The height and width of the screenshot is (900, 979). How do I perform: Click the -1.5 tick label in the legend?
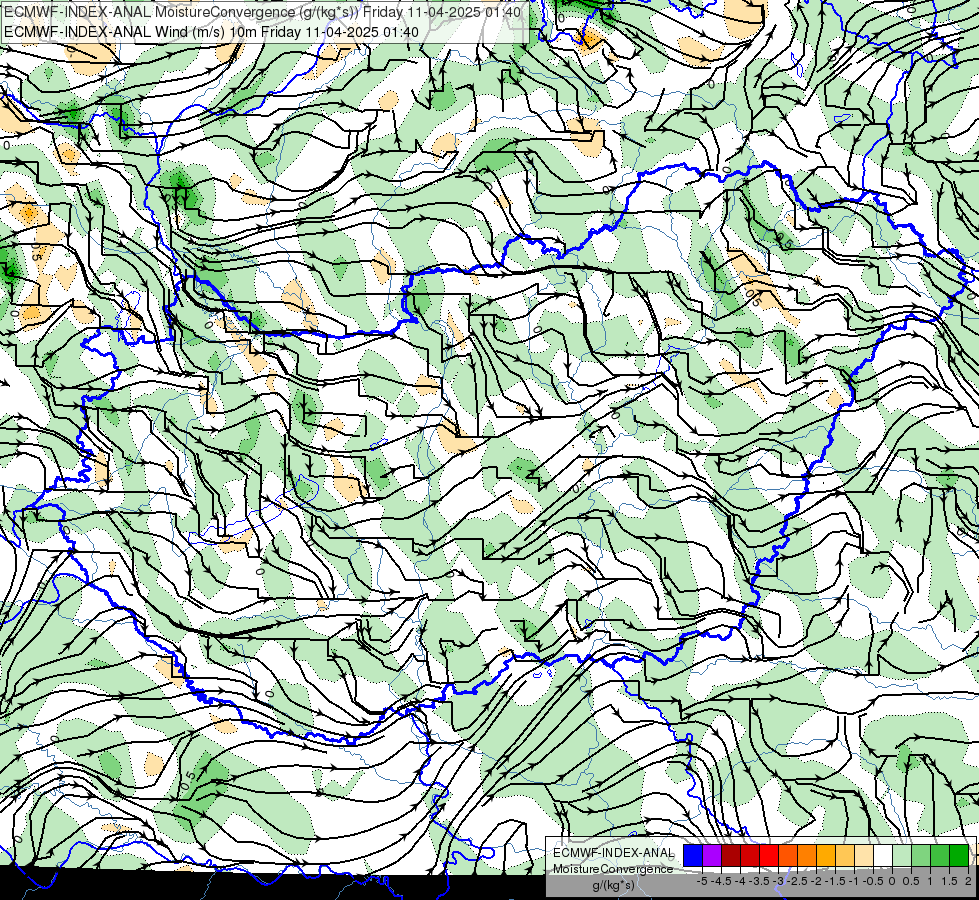(836, 881)
